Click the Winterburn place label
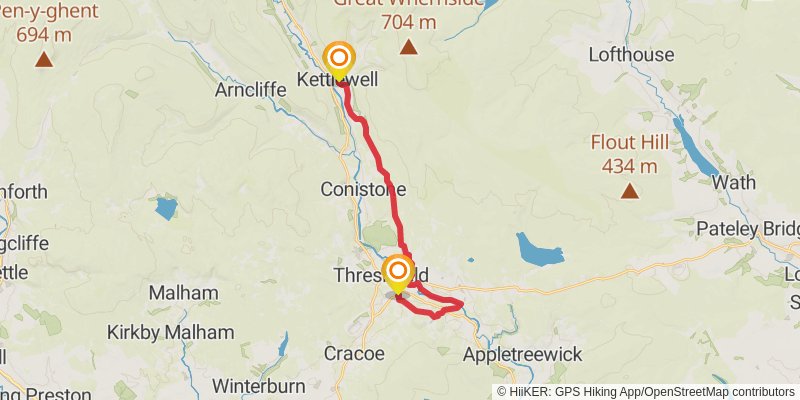 click(259, 386)
